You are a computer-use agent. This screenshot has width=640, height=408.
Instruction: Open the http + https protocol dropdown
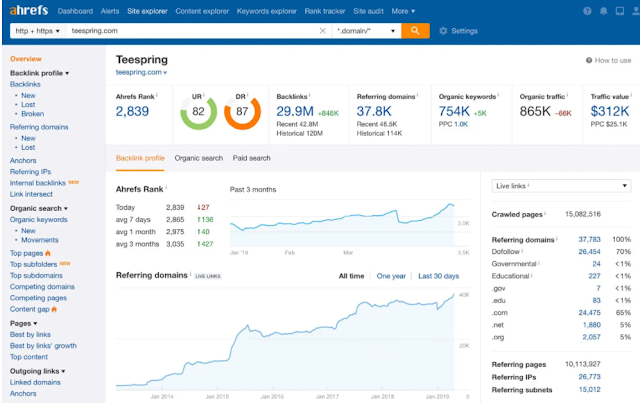pos(38,31)
